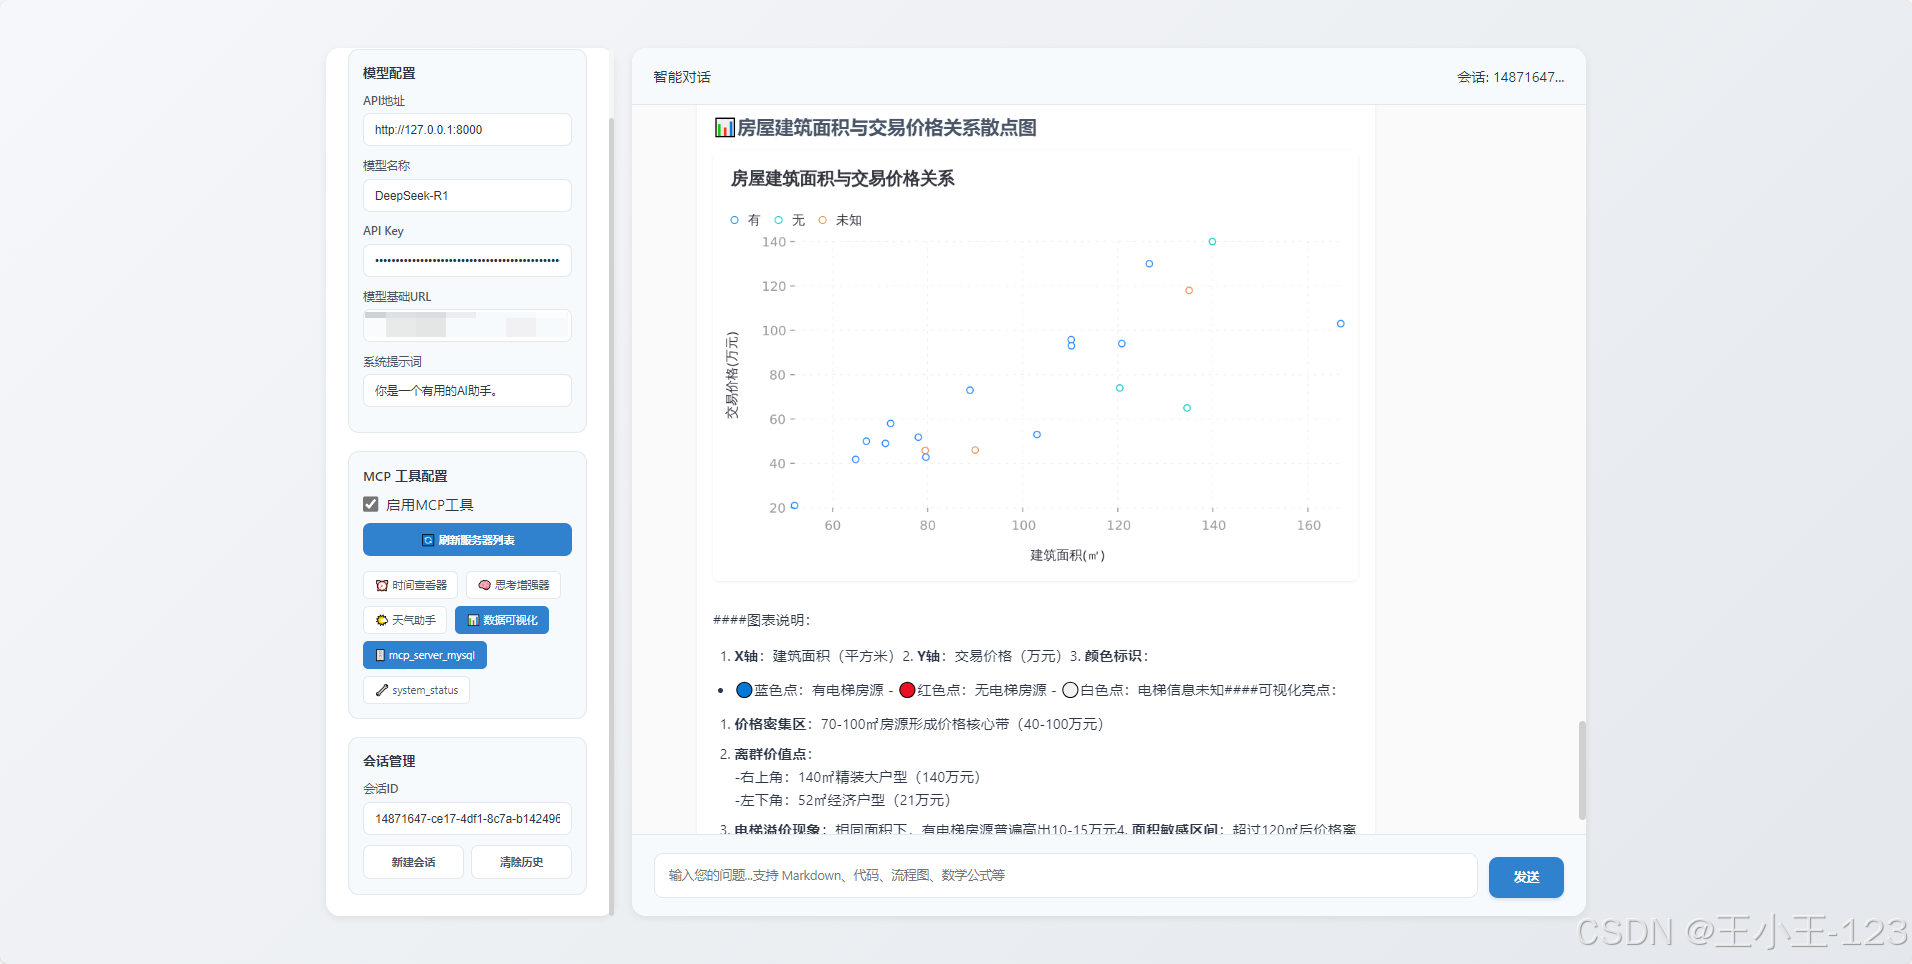Click the 会话 ID text in the top bar
Screen dimensions: 1912x964
point(1510,77)
